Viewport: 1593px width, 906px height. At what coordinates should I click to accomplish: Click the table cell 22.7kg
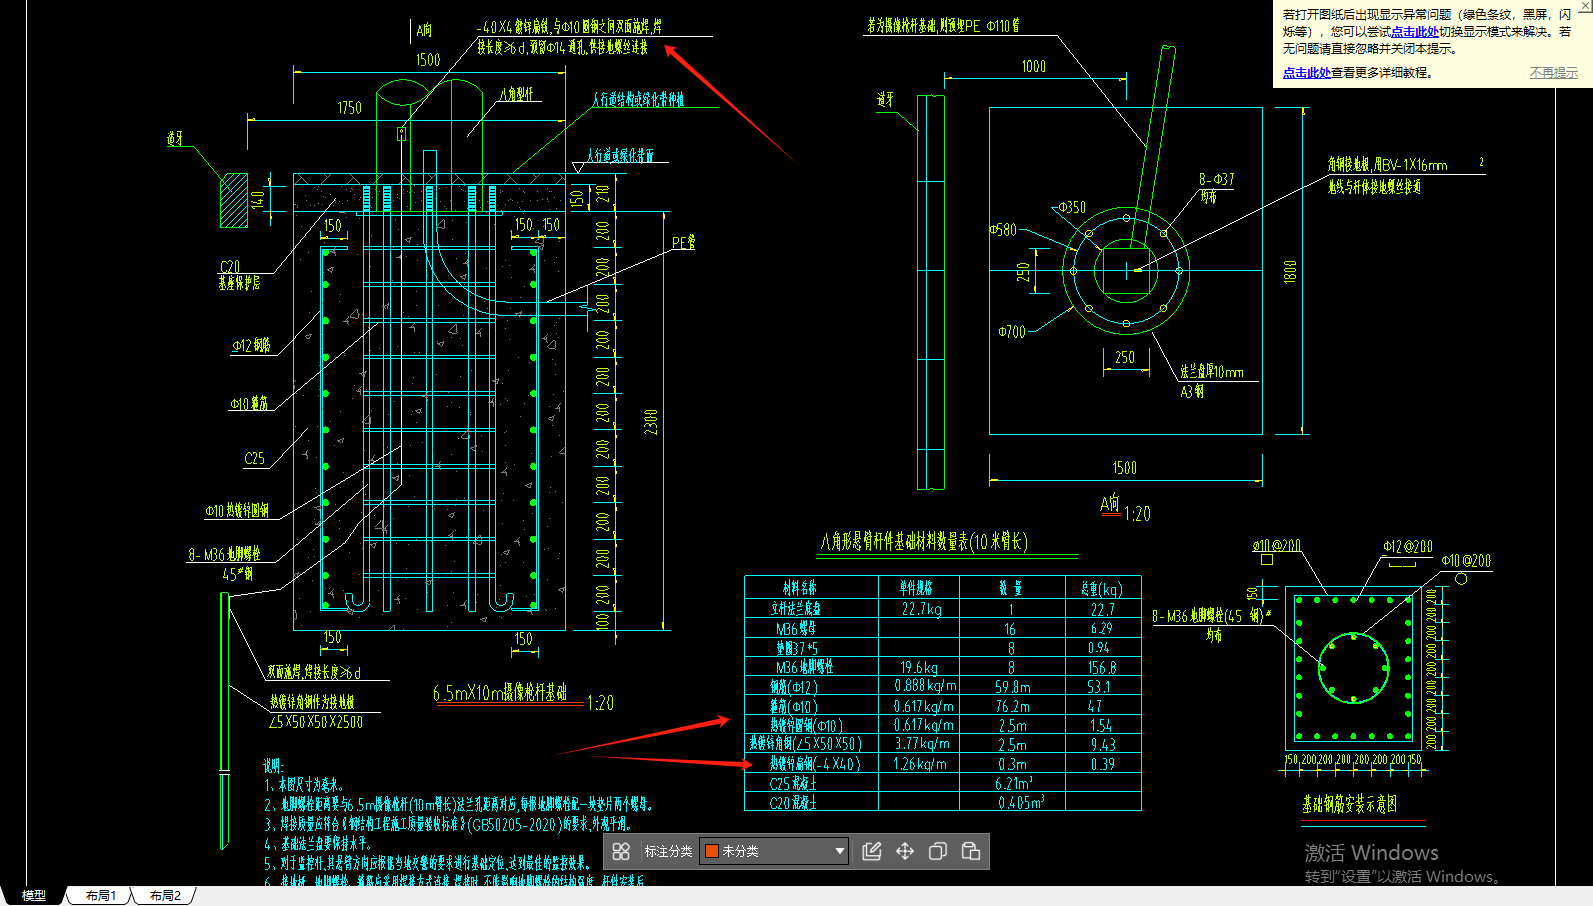coord(921,609)
